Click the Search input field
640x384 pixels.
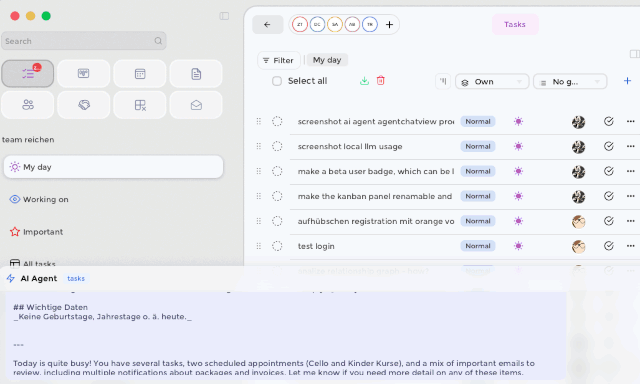(84, 41)
